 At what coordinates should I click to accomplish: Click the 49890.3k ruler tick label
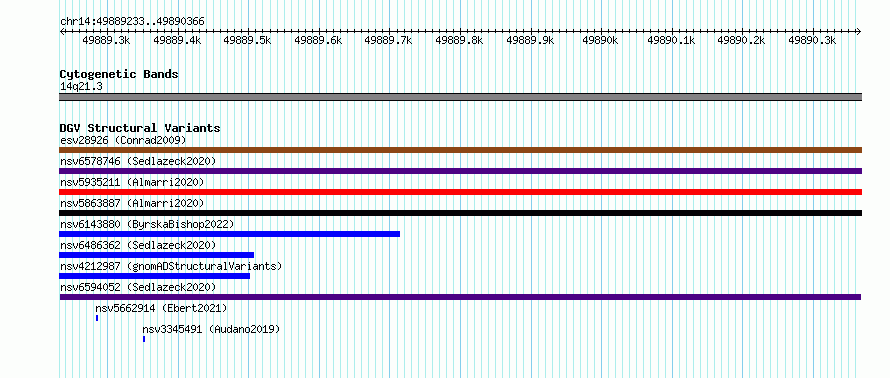(813, 40)
